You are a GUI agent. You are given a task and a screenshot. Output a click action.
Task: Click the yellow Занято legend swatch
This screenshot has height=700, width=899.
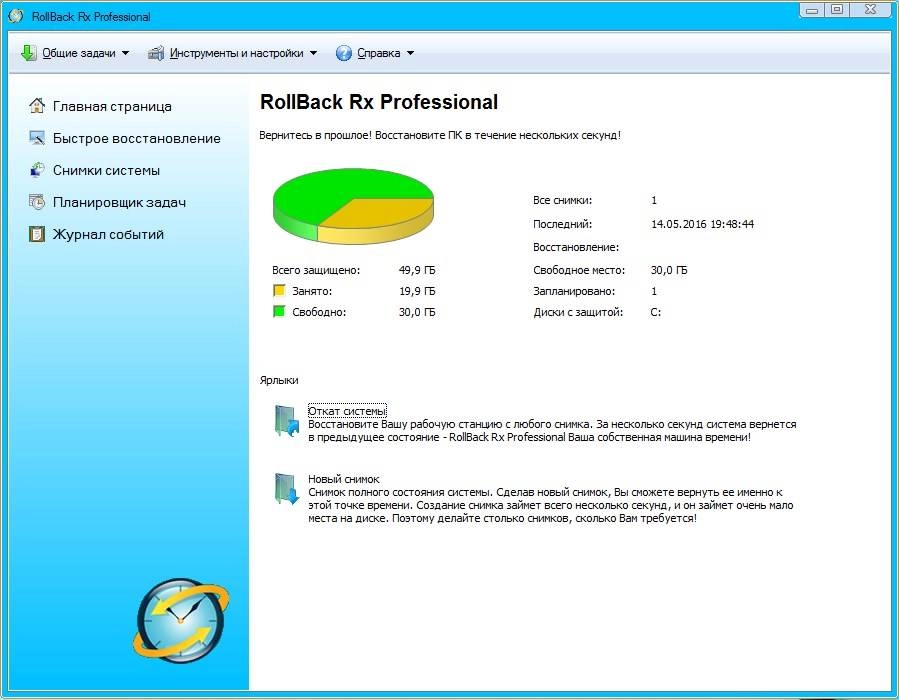(279, 290)
